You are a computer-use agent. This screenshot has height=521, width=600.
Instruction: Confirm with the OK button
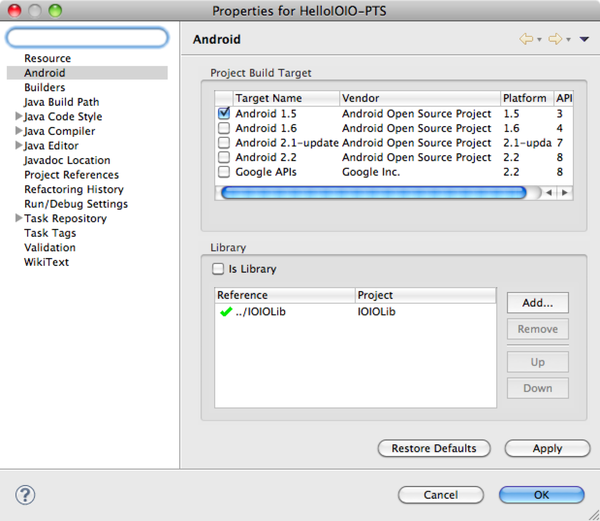pyautogui.click(x=541, y=495)
